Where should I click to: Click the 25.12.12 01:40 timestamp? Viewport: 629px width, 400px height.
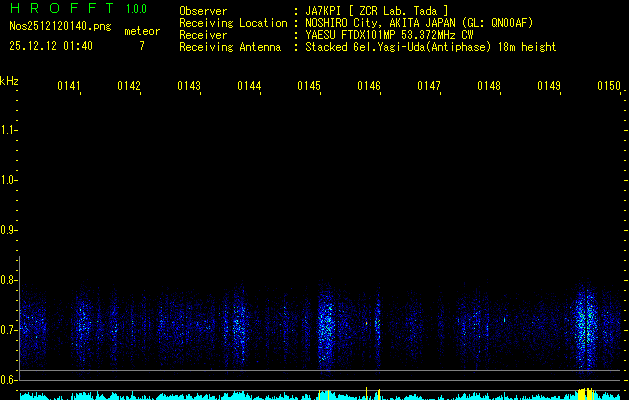coord(51,46)
